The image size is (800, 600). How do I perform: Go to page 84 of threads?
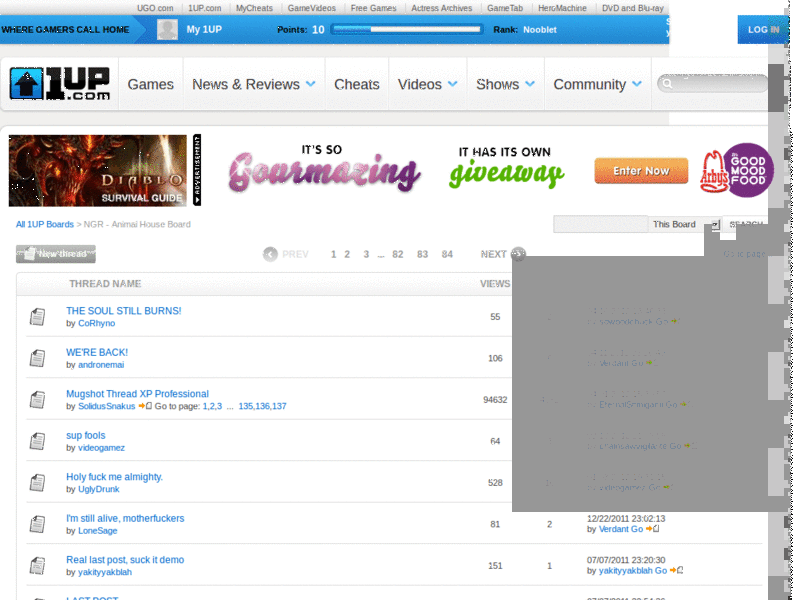447,254
